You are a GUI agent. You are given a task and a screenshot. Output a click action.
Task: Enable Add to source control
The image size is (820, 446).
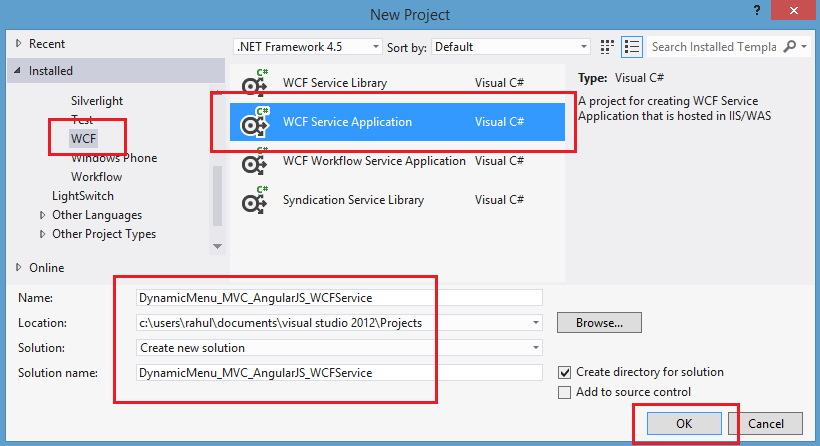(566, 392)
